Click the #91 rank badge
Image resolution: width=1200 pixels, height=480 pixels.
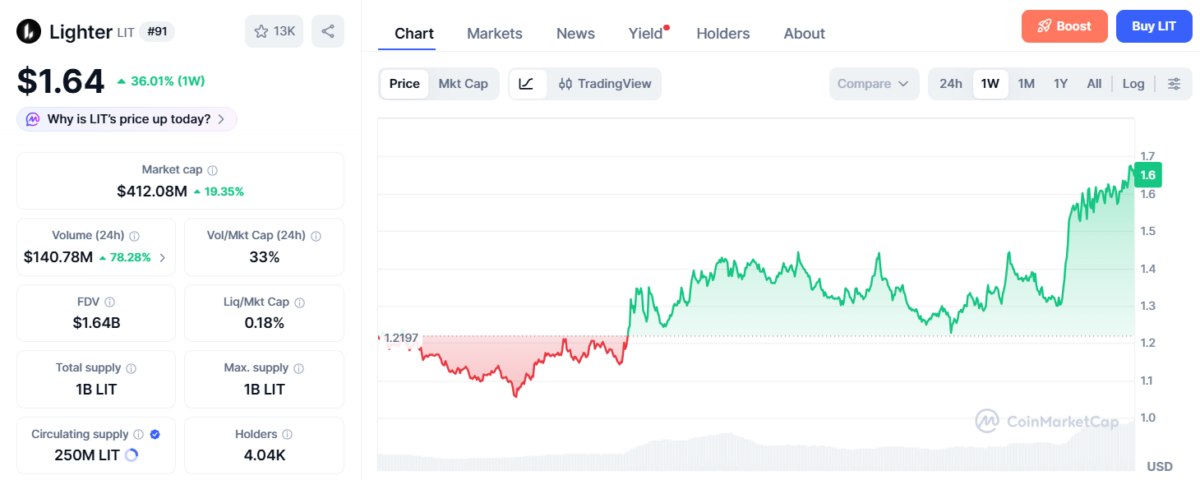pyautogui.click(x=158, y=32)
